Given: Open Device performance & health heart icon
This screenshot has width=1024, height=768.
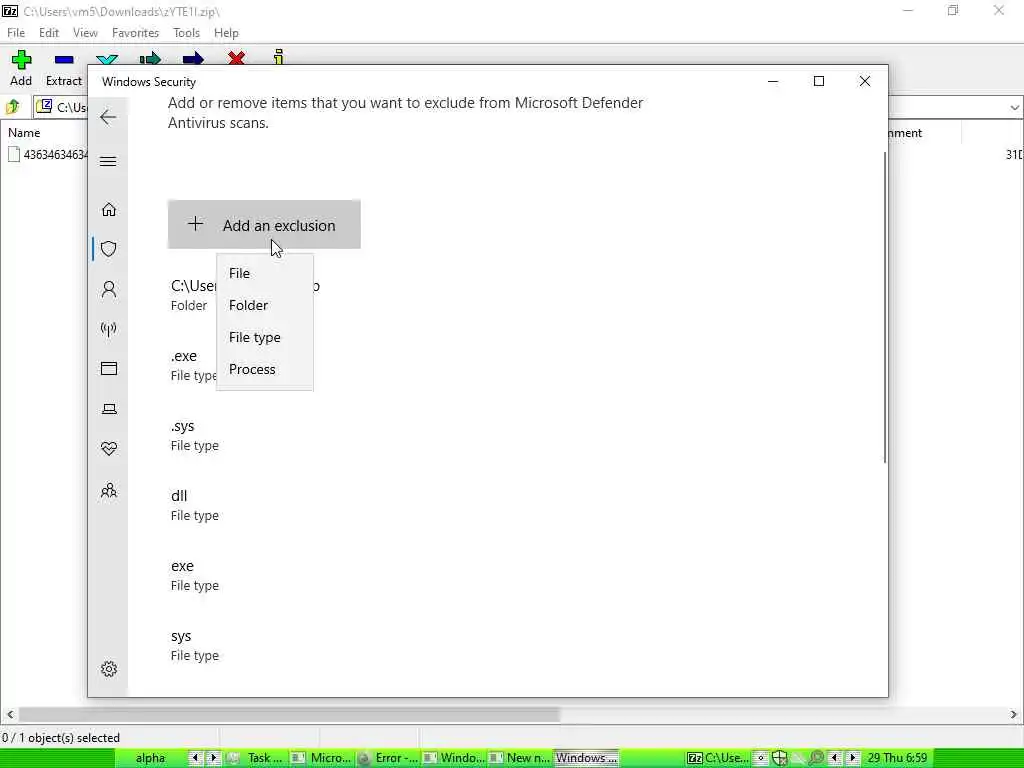Looking at the screenshot, I should pyautogui.click(x=109, y=449).
